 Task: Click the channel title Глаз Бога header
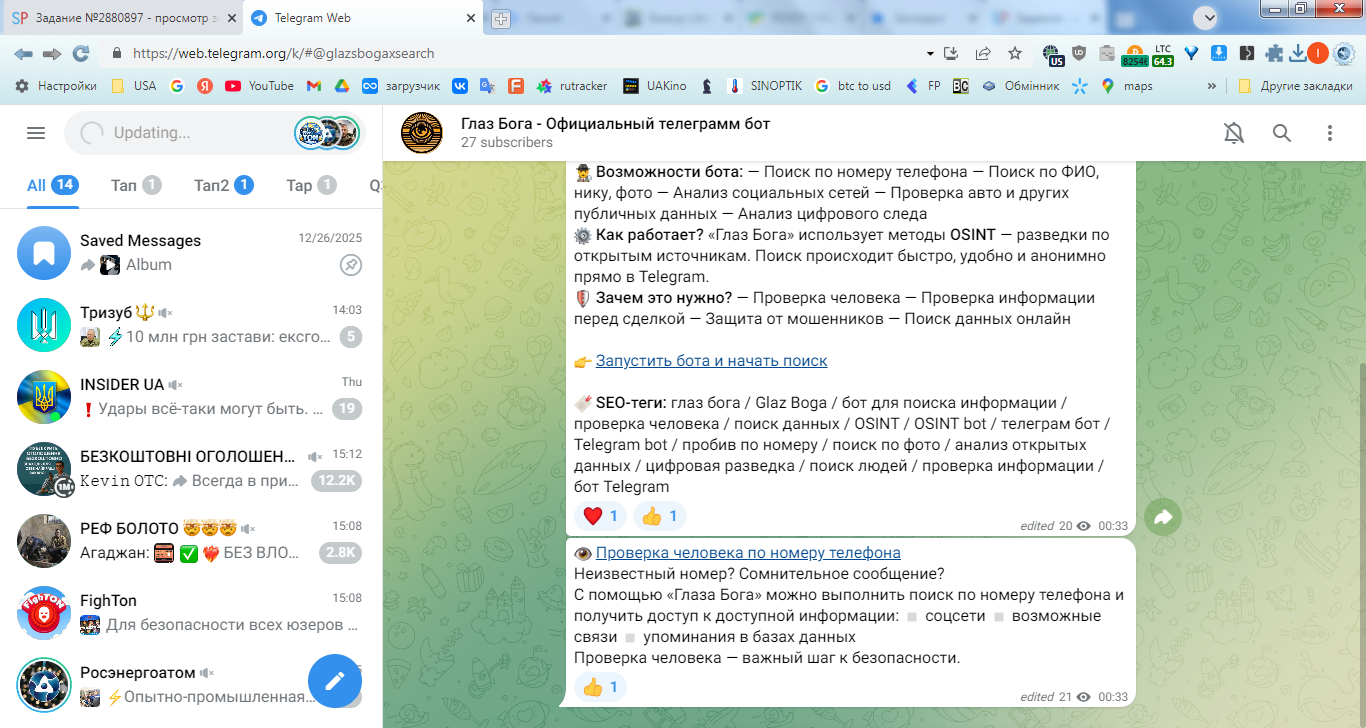click(615, 124)
